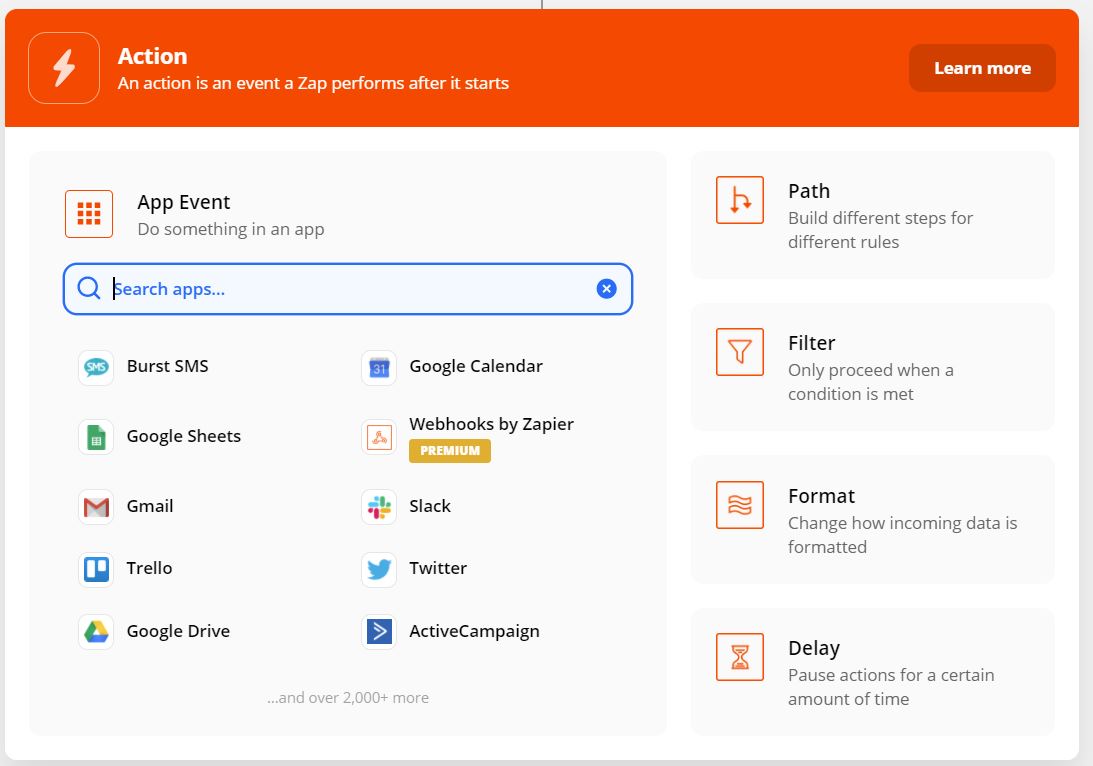The height and width of the screenshot is (766, 1093).
Task: Click the Delay option title
Action: point(813,648)
